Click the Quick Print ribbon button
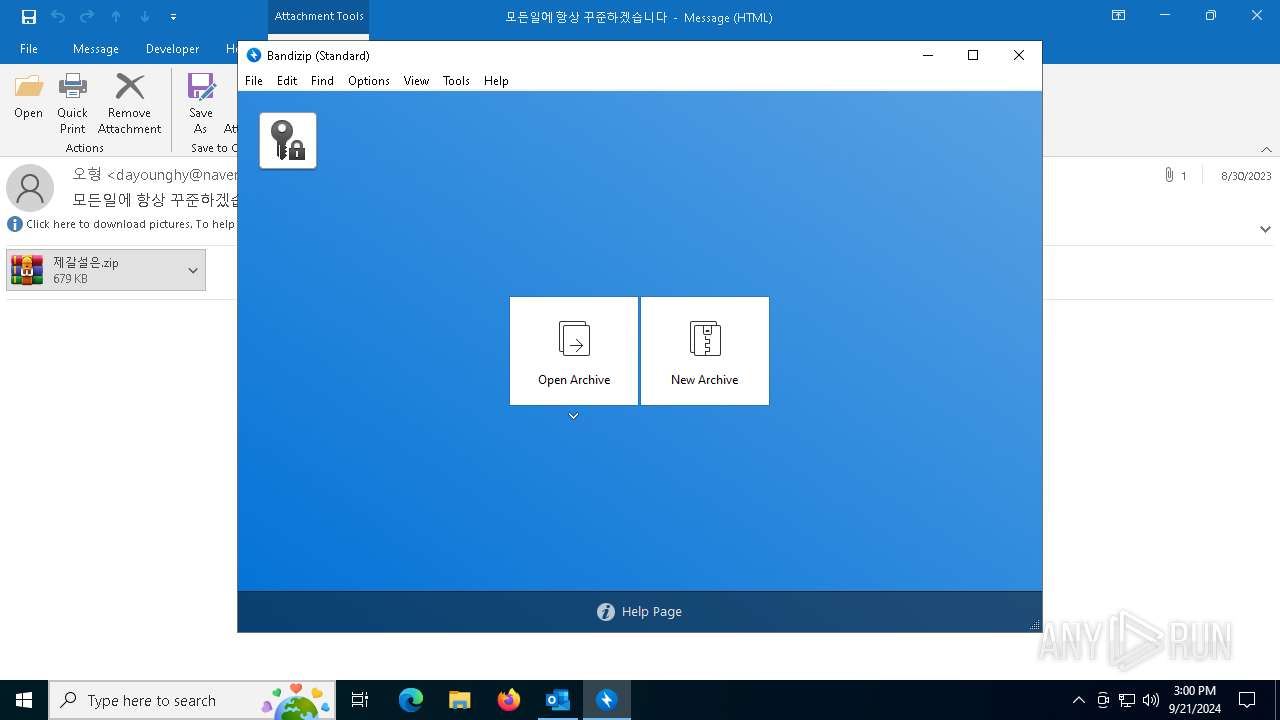This screenshot has height=720, width=1280. point(72,104)
